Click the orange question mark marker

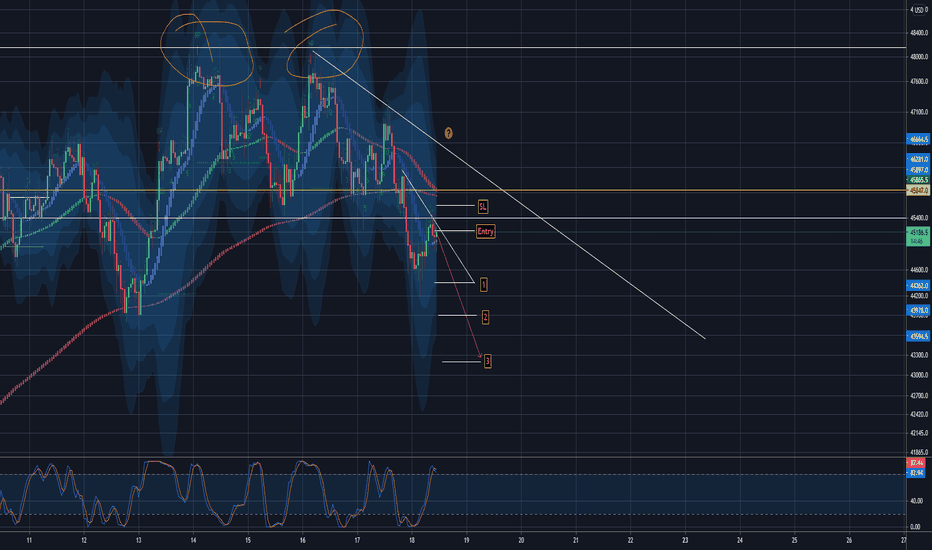click(448, 133)
